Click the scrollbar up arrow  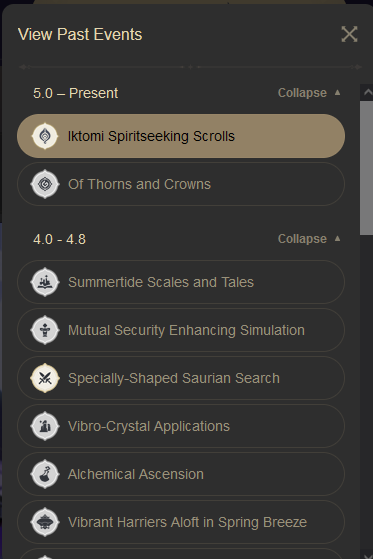(367, 93)
